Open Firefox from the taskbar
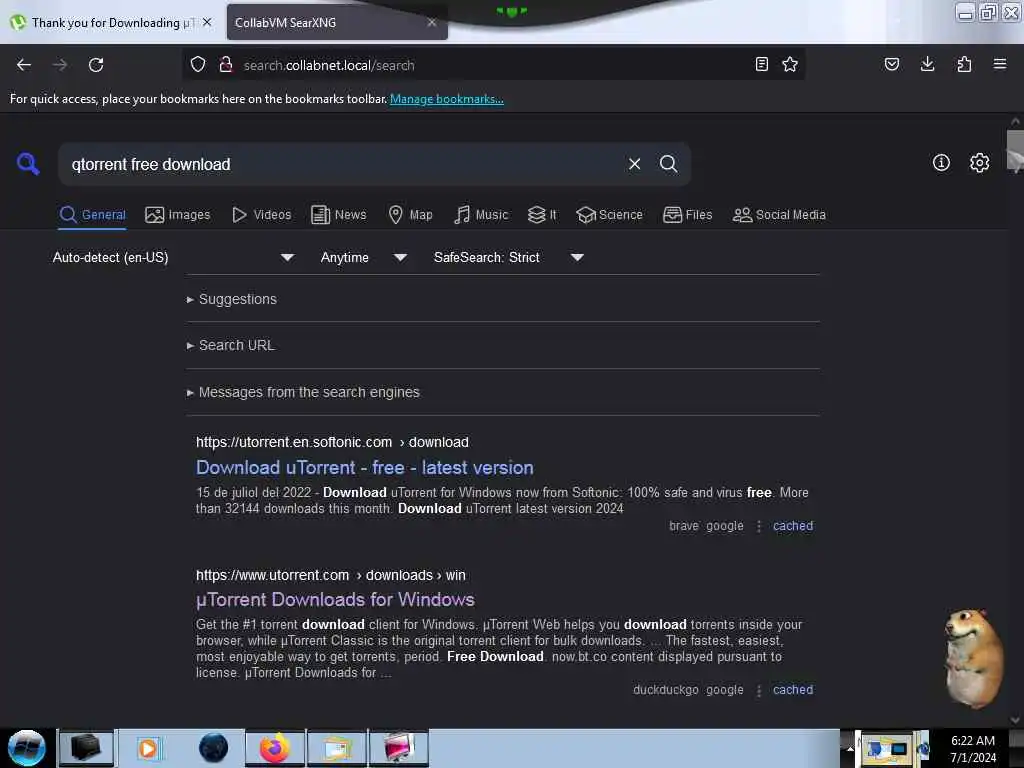1024x768 pixels. tap(275, 748)
